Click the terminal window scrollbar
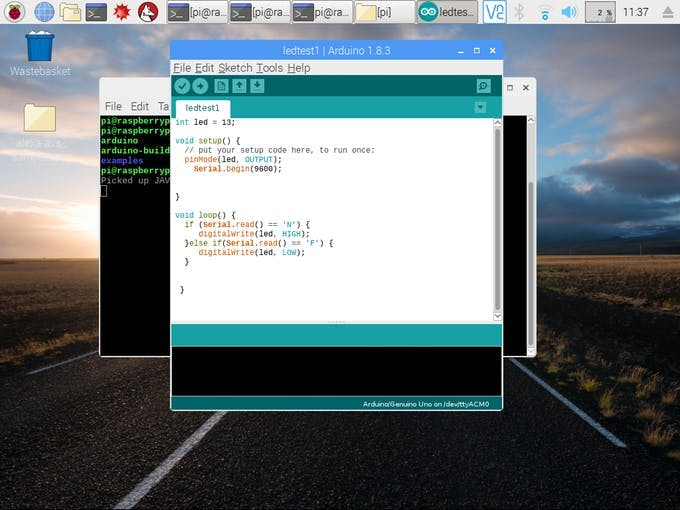The width and height of the screenshot is (680, 510). pos(531,235)
